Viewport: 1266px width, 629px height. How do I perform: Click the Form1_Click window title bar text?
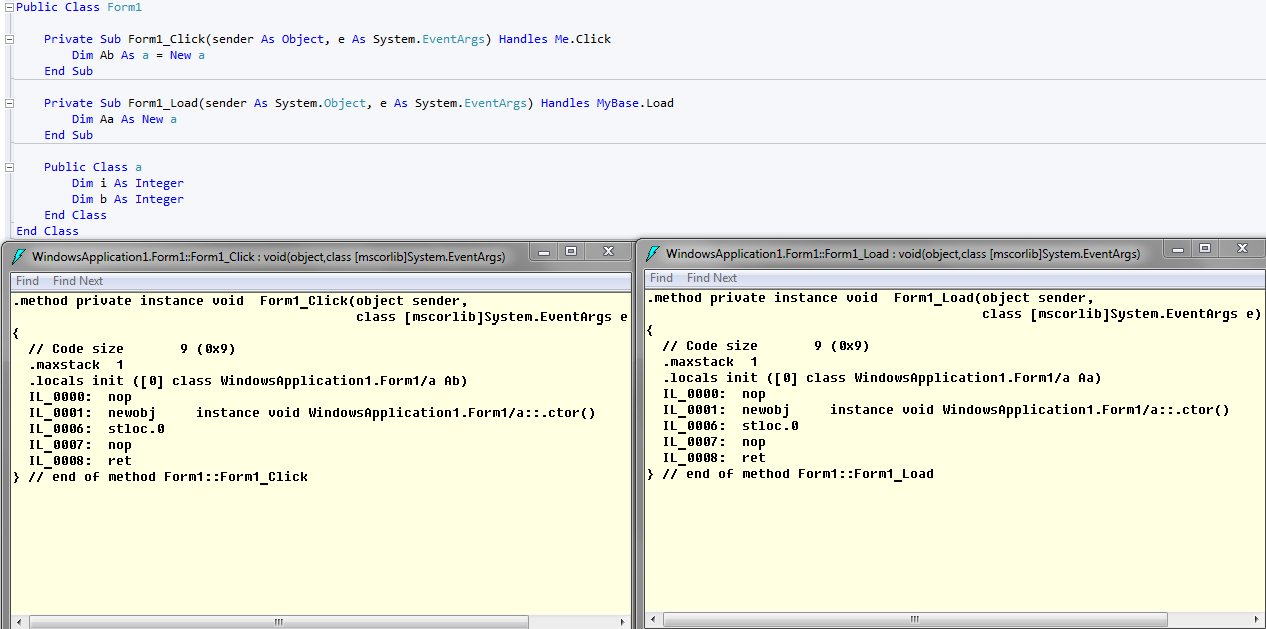(268, 257)
